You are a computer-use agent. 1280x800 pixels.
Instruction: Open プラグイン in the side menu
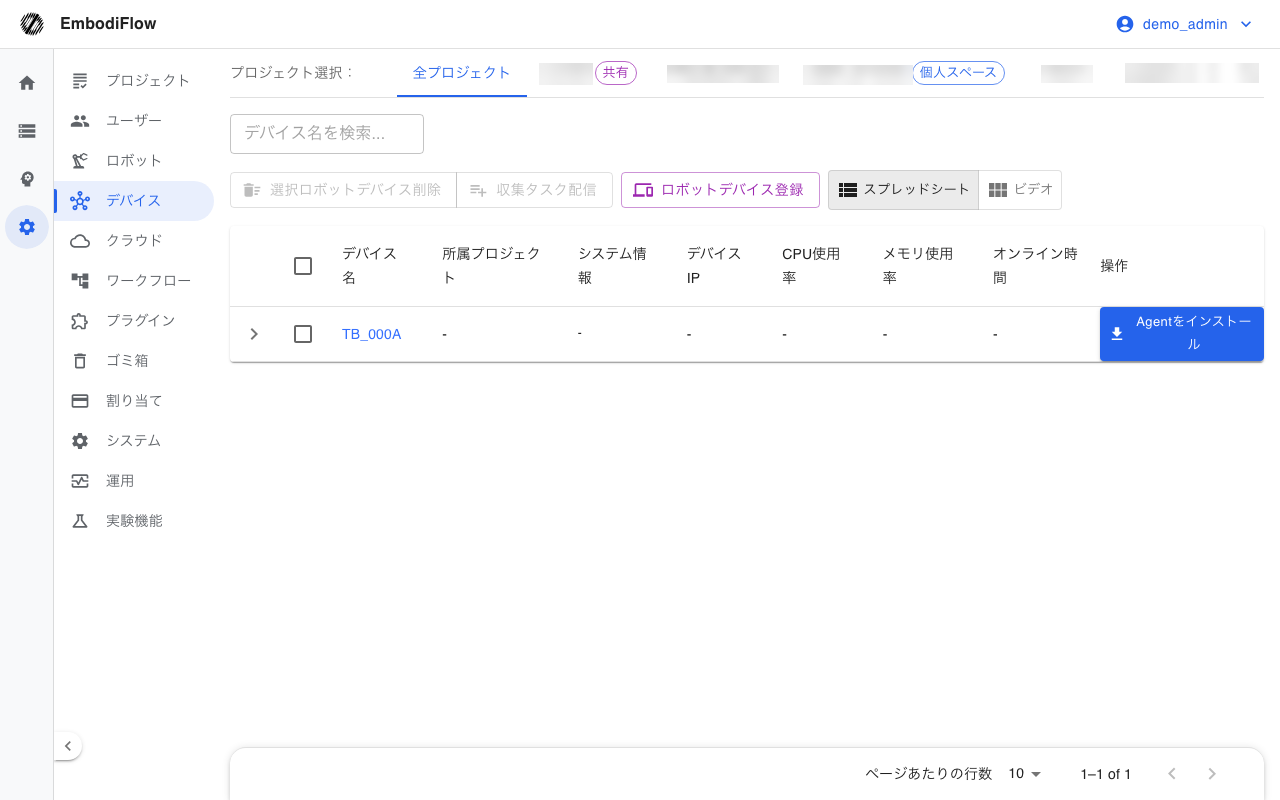134,321
